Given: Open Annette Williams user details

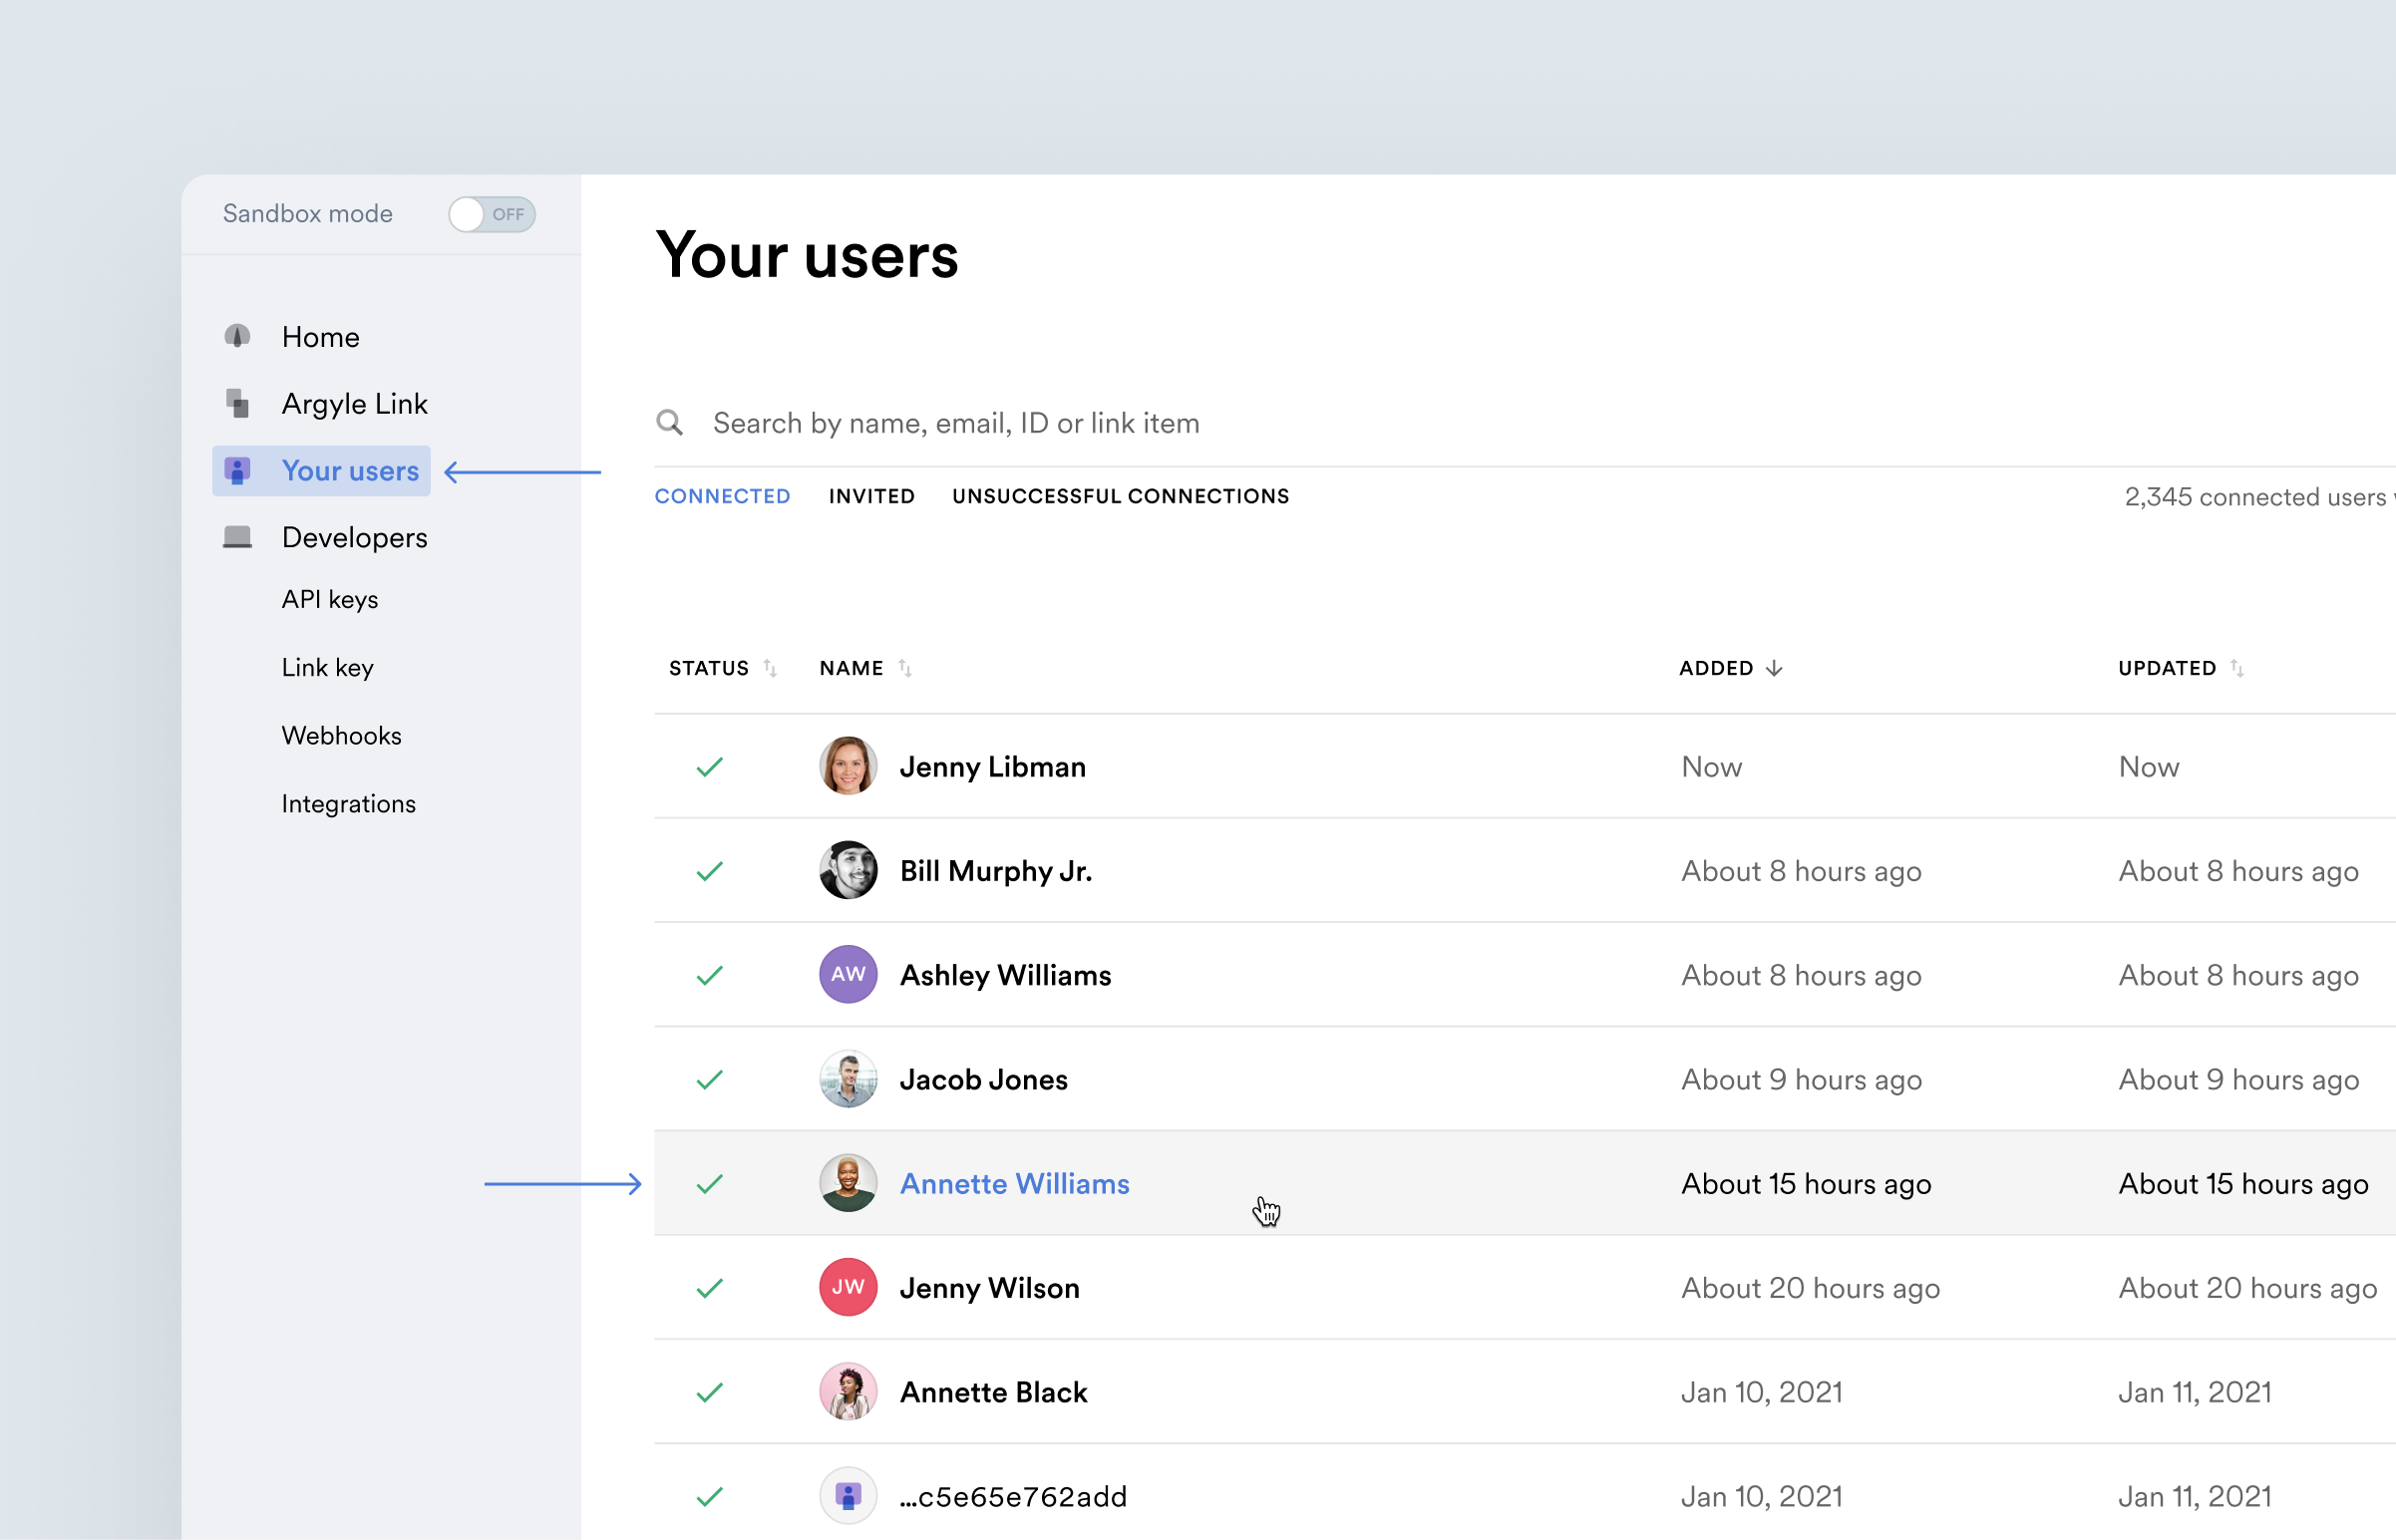Looking at the screenshot, I should click(x=1014, y=1183).
